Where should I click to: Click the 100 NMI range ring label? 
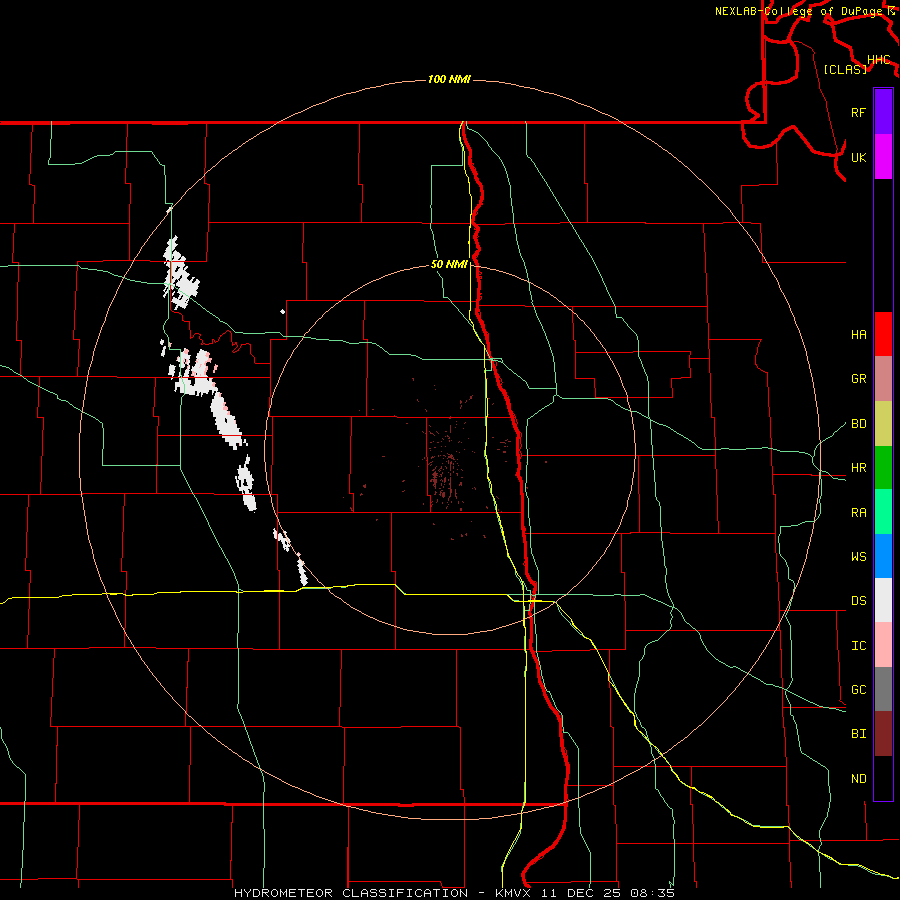[x=449, y=79]
